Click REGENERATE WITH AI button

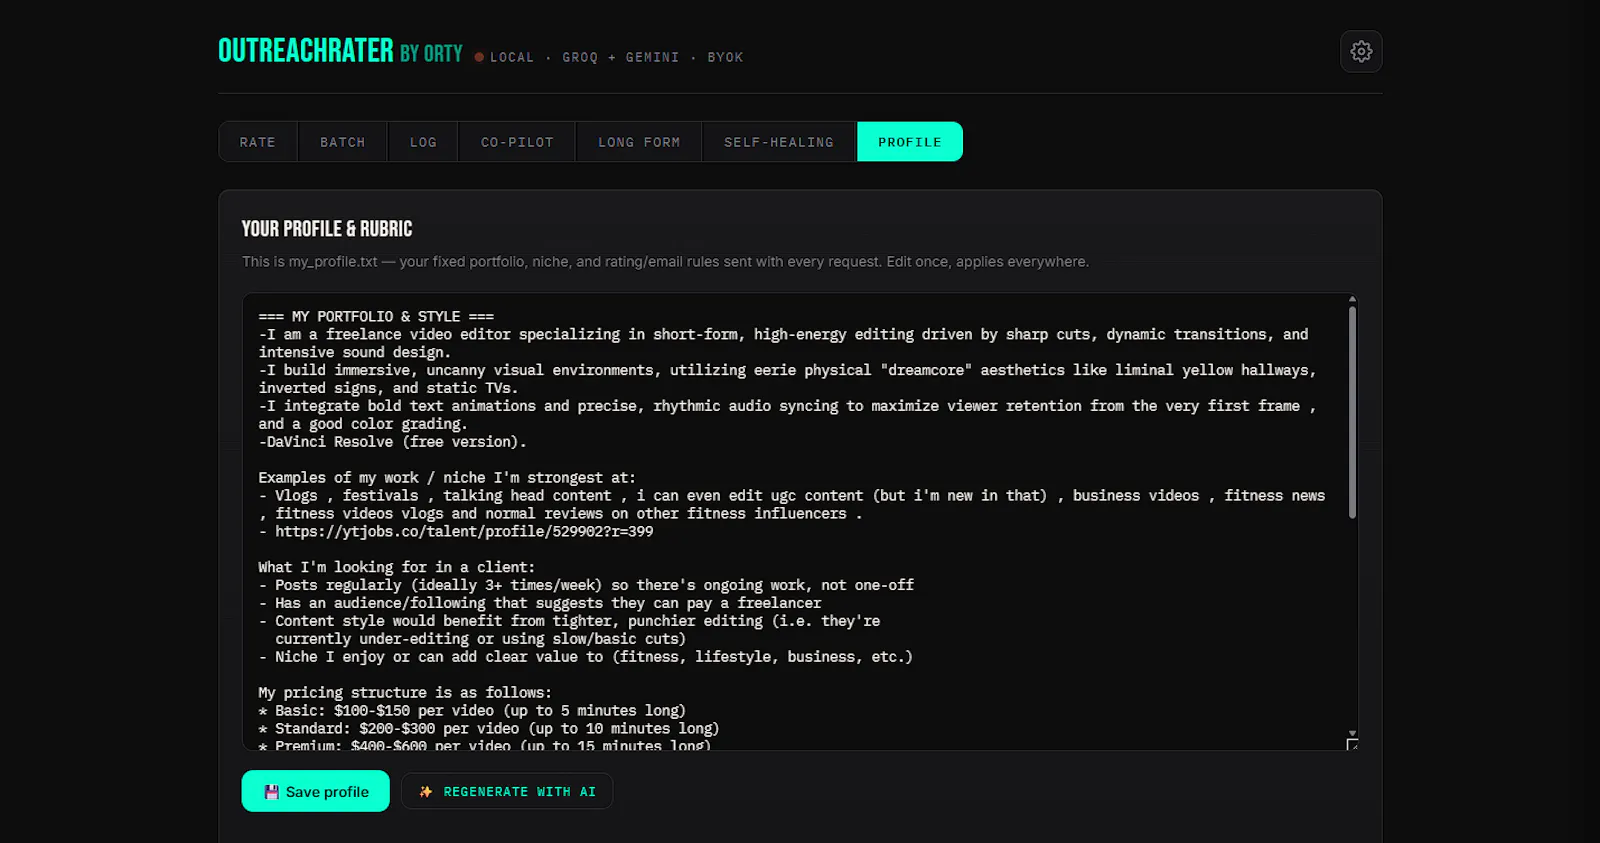(x=507, y=791)
